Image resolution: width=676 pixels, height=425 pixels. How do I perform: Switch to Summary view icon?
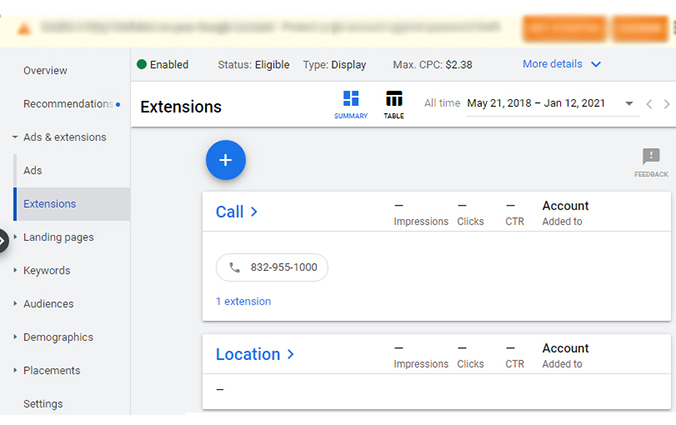click(x=351, y=99)
